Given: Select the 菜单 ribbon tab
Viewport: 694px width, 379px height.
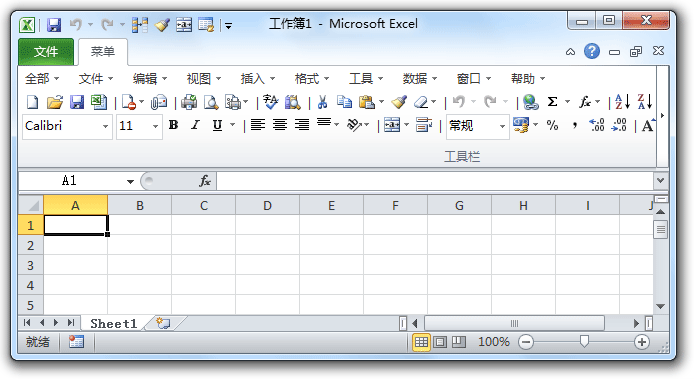Looking at the screenshot, I should [103, 52].
